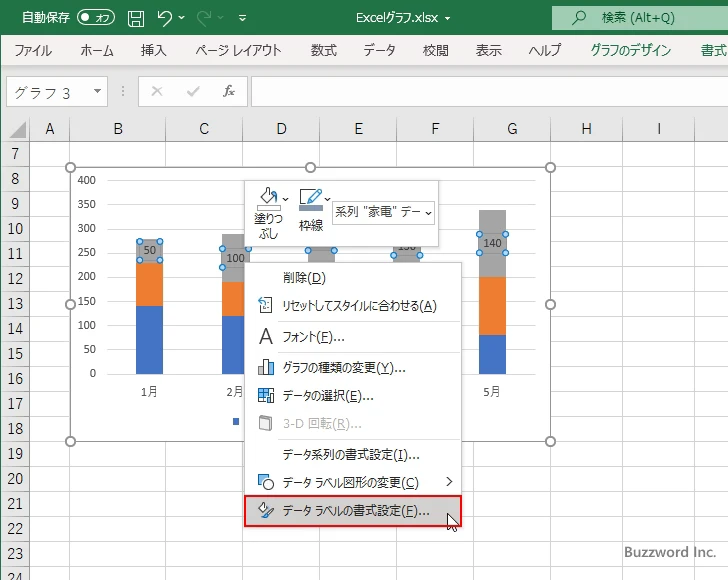728x580 pixels.
Task: Click the Name Box showing グラフ 3
Action: [50, 92]
